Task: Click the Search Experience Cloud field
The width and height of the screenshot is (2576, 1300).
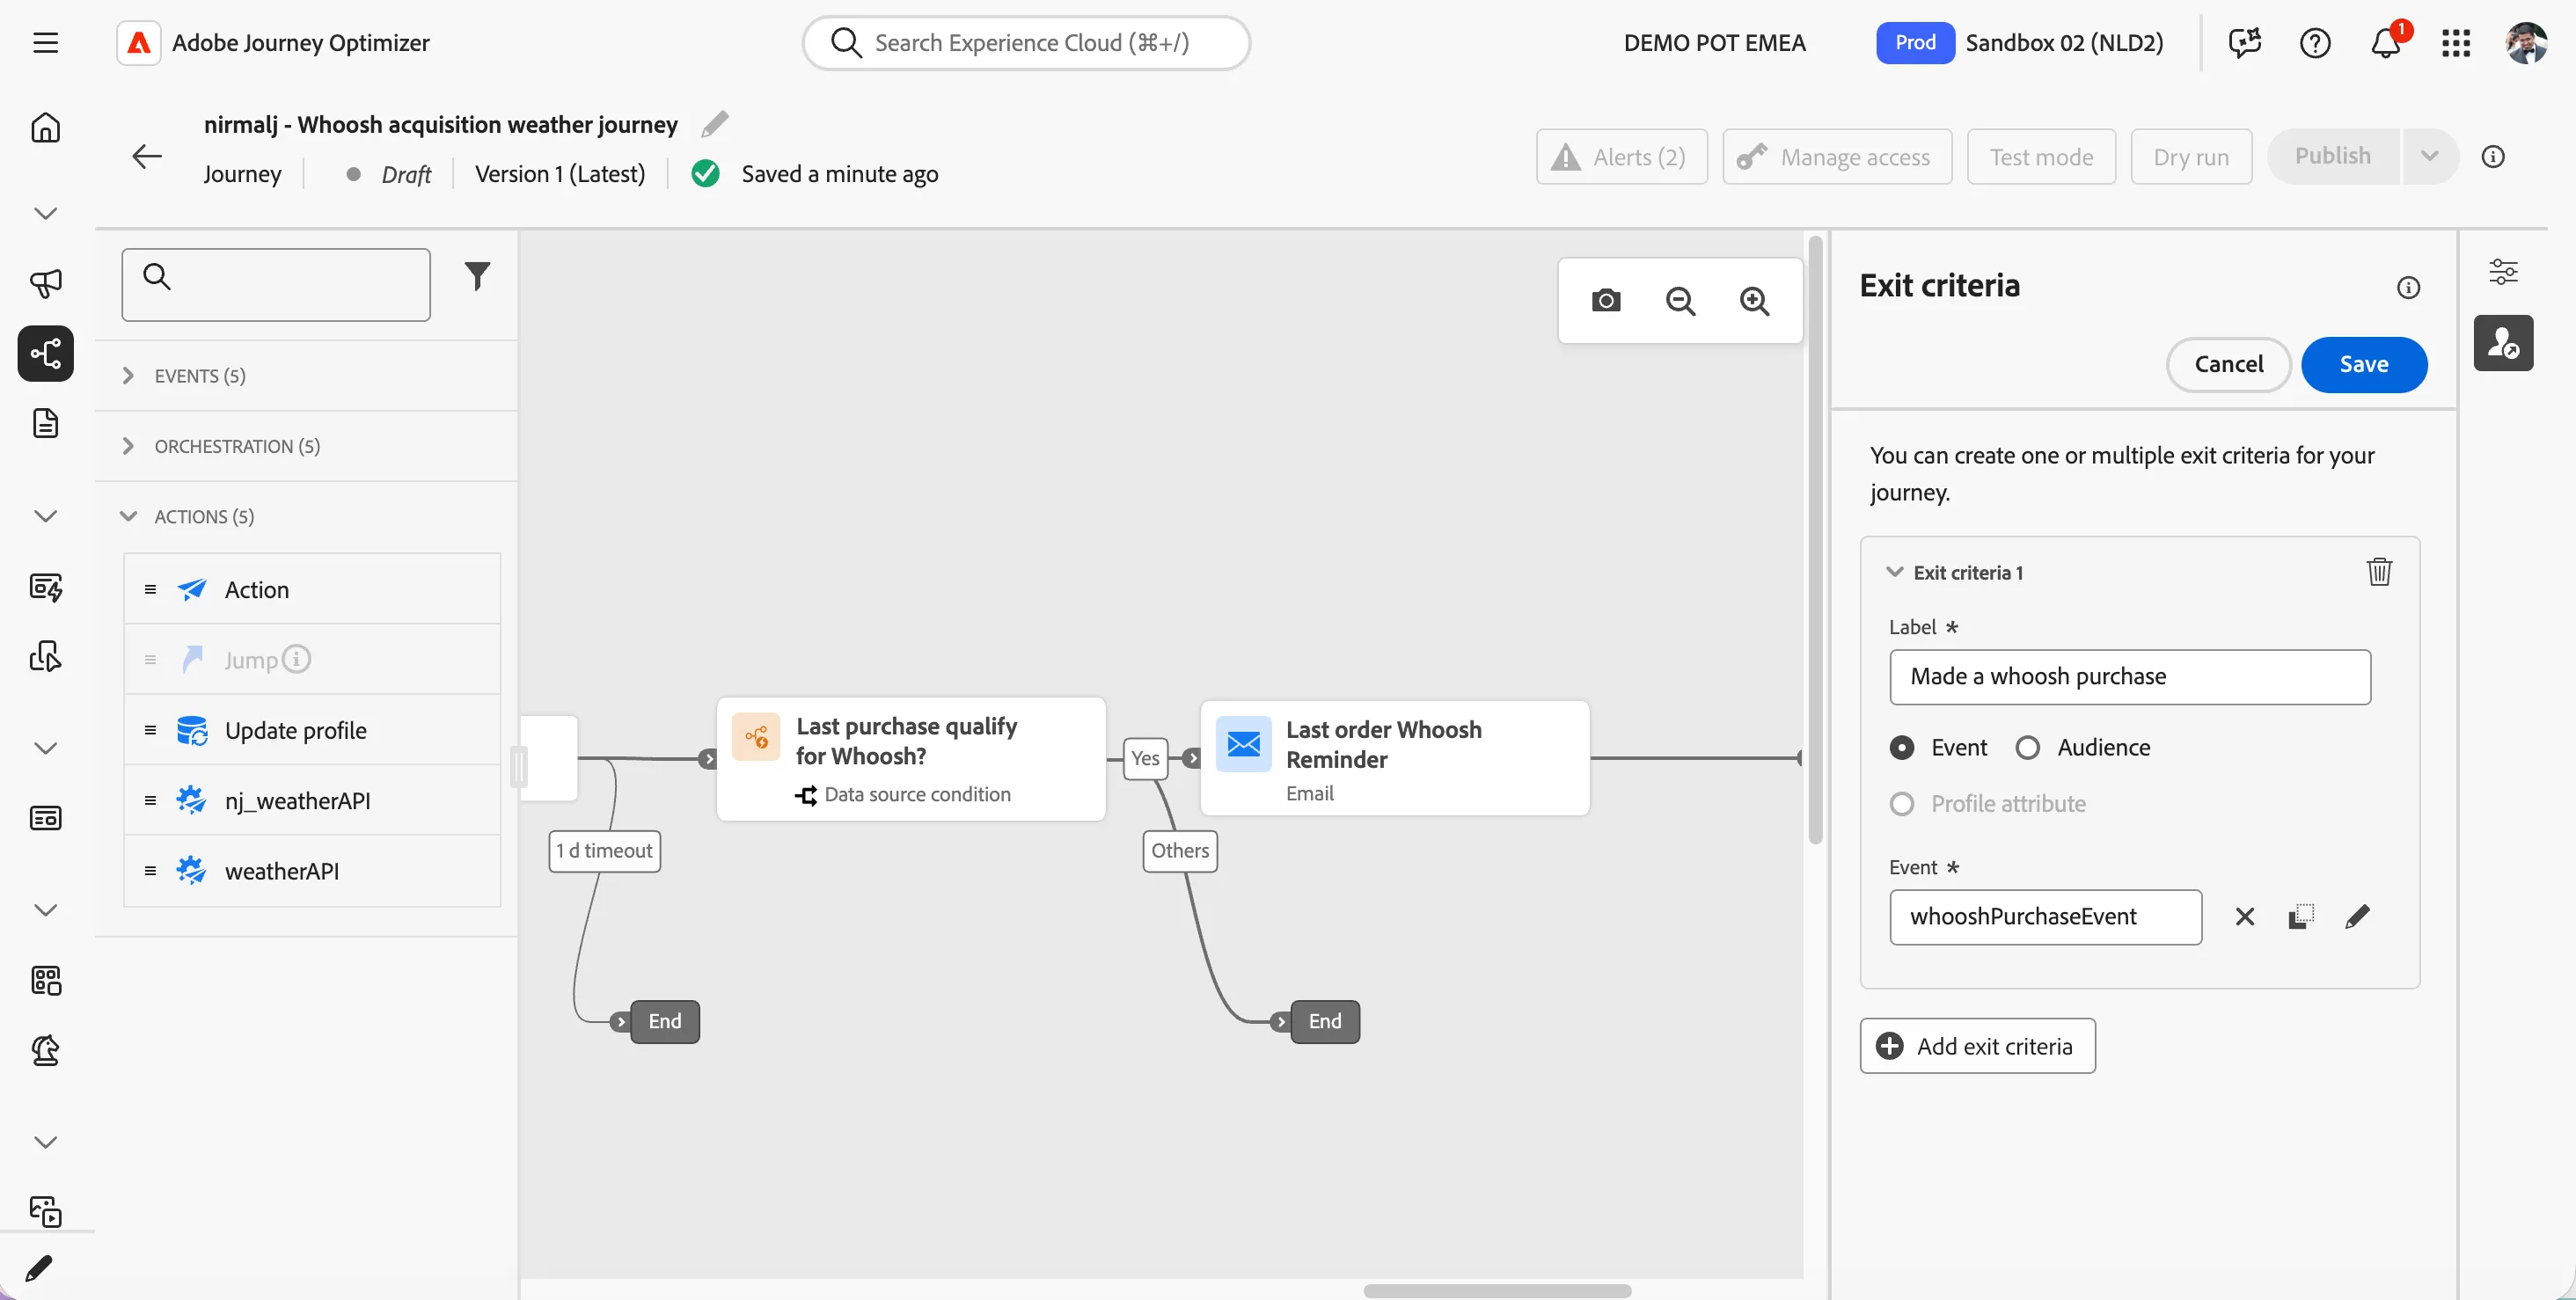Action: pyautogui.click(x=1025, y=43)
